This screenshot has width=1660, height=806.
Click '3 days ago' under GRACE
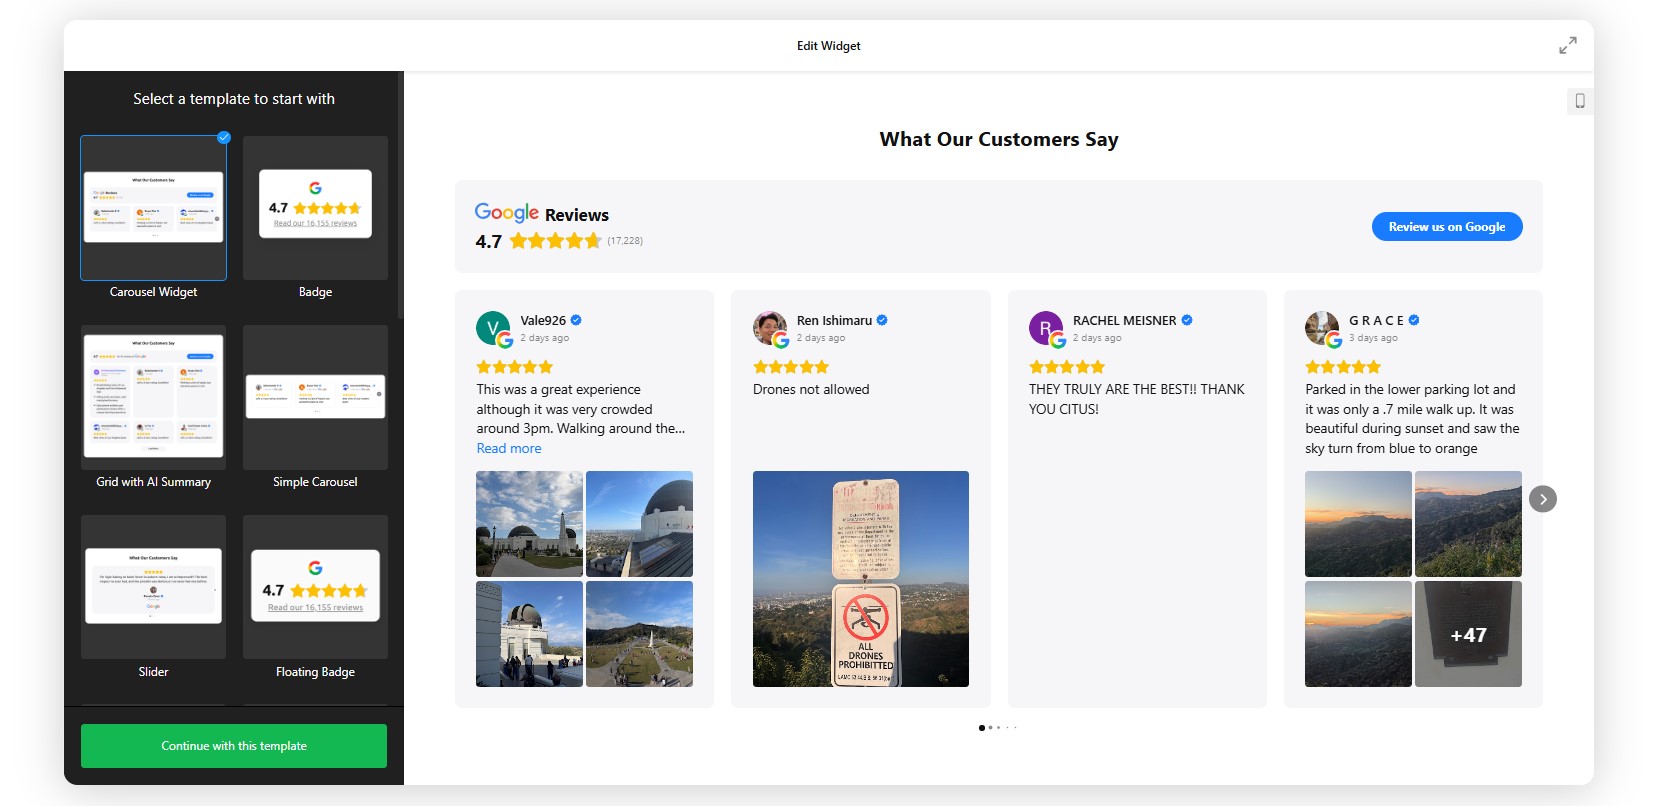1373,338
